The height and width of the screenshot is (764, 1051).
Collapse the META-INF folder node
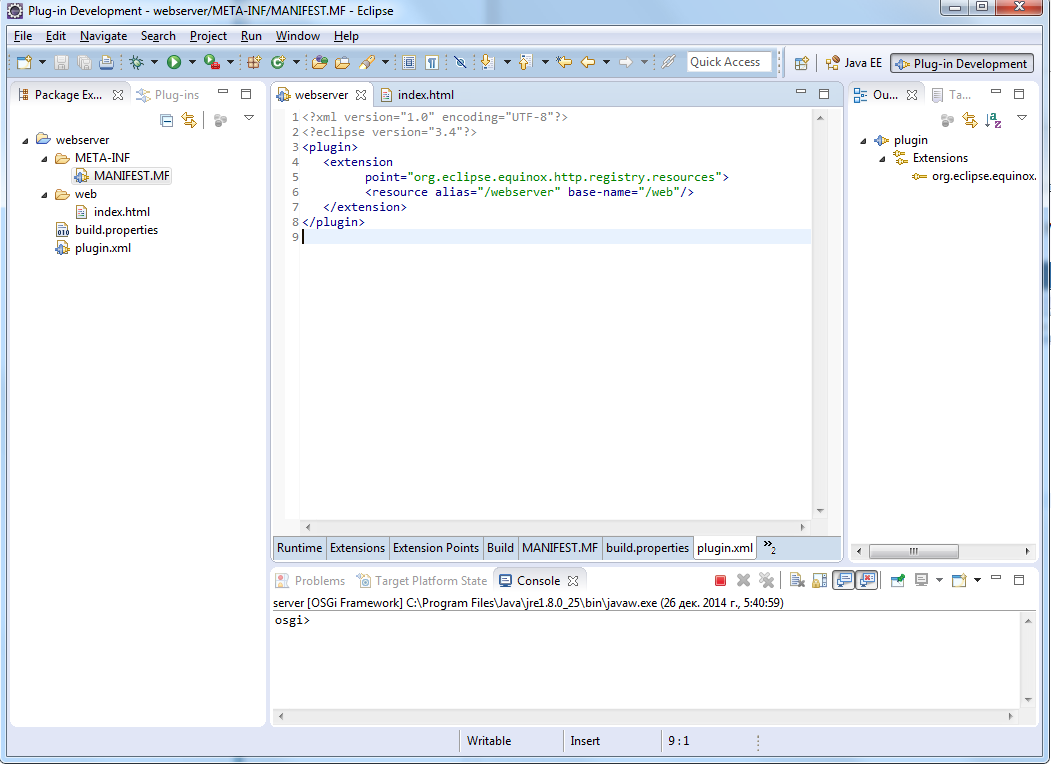44,158
